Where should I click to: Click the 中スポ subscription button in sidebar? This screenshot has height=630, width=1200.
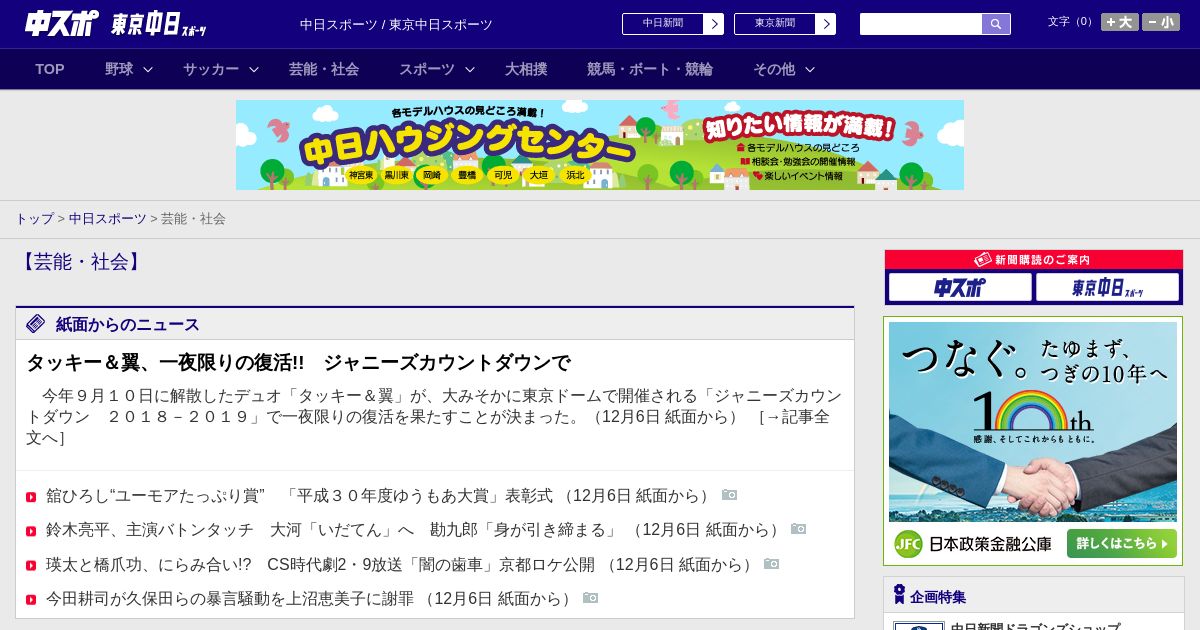(x=960, y=288)
